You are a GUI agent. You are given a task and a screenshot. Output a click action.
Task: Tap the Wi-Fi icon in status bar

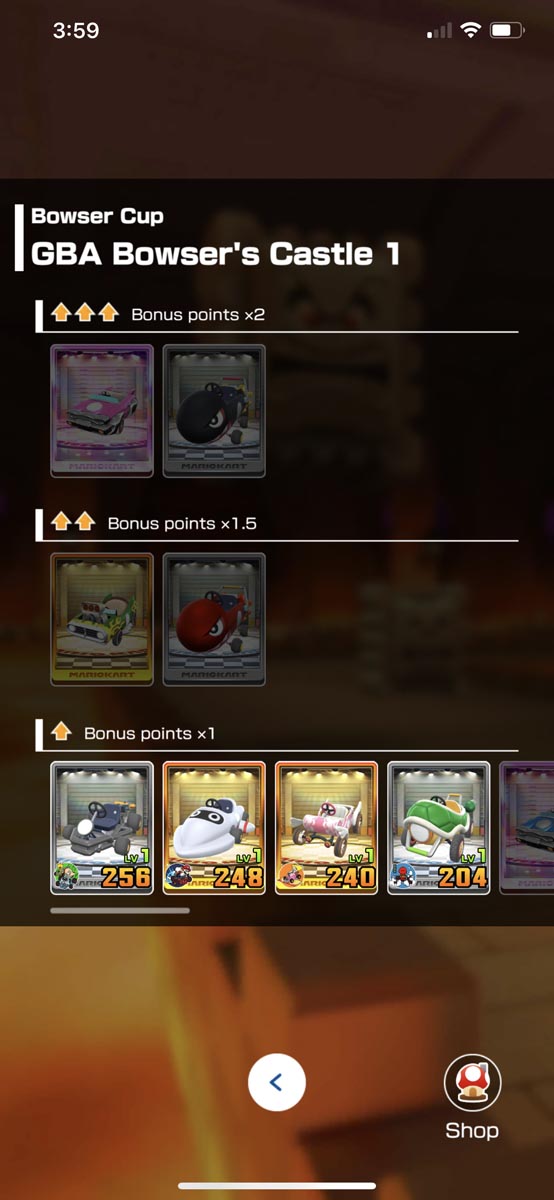[x=470, y=31]
